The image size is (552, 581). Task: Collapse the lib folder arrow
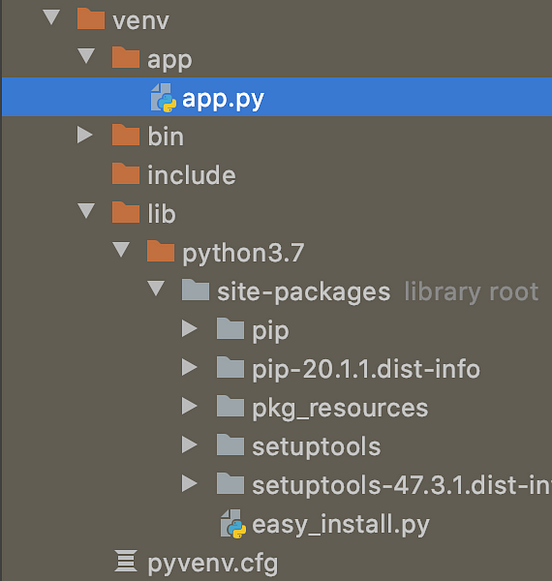[x=87, y=211]
